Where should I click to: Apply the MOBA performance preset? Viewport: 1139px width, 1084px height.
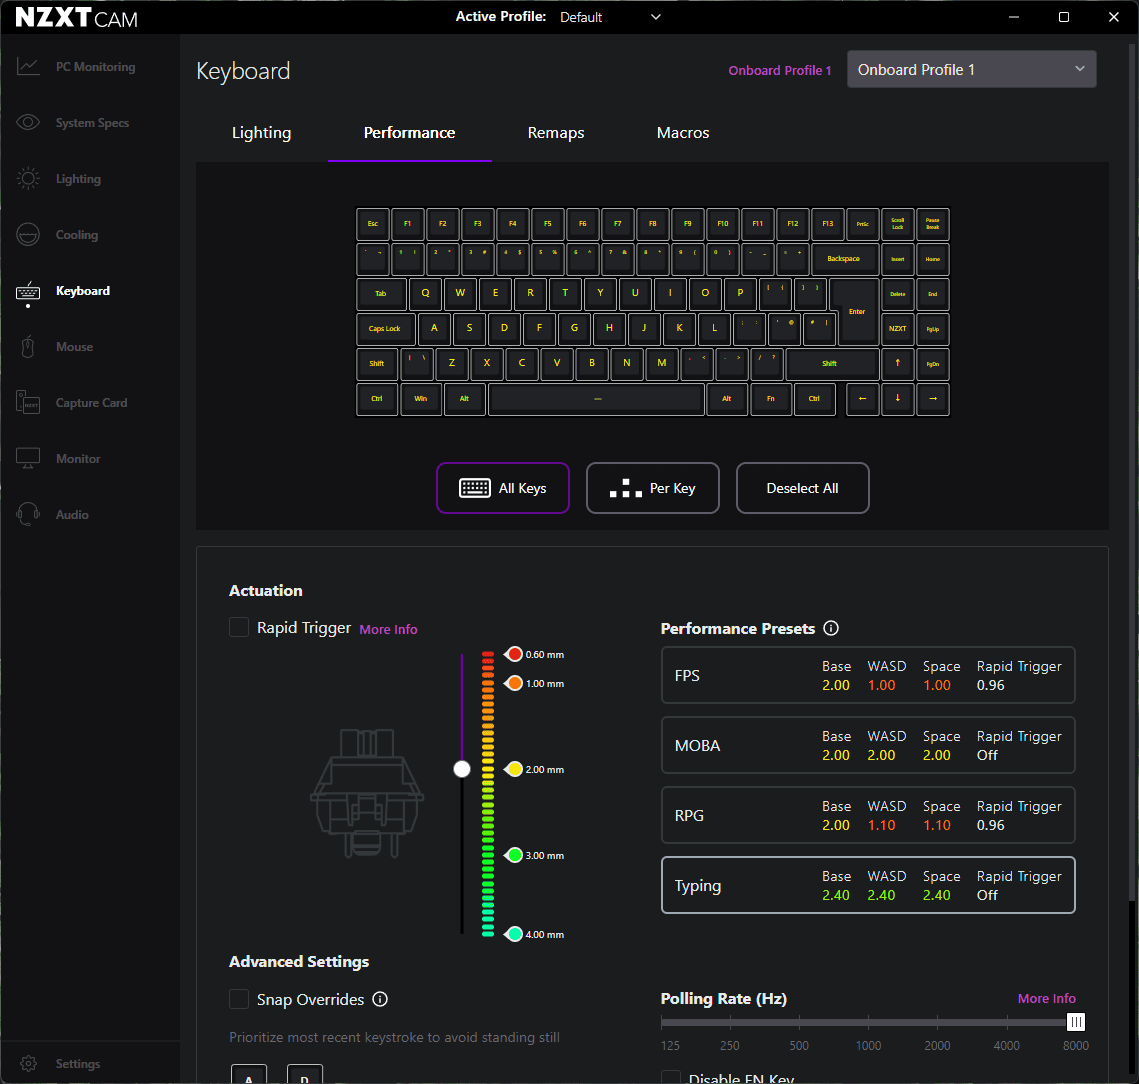pyautogui.click(x=868, y=745)
